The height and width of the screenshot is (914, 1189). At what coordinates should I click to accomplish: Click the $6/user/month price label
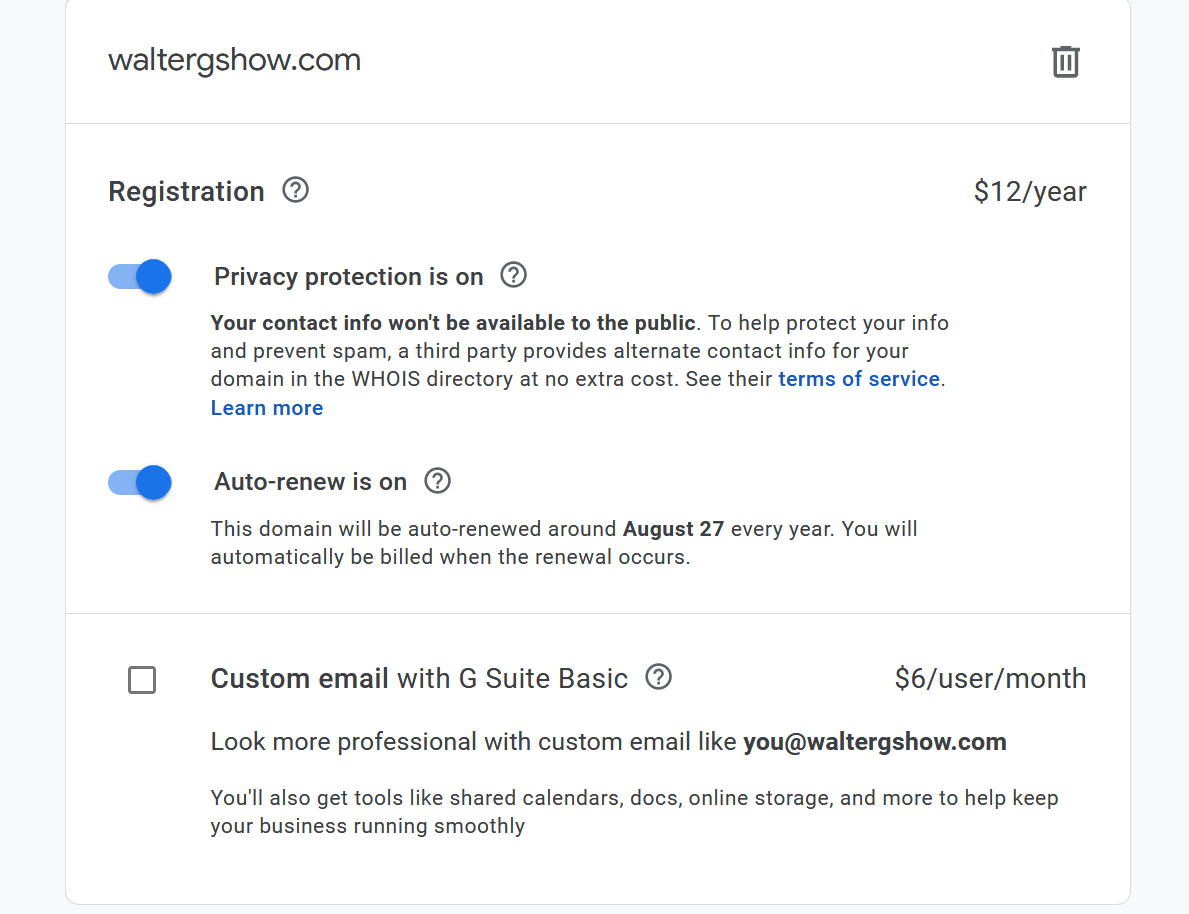coord(989,678)
